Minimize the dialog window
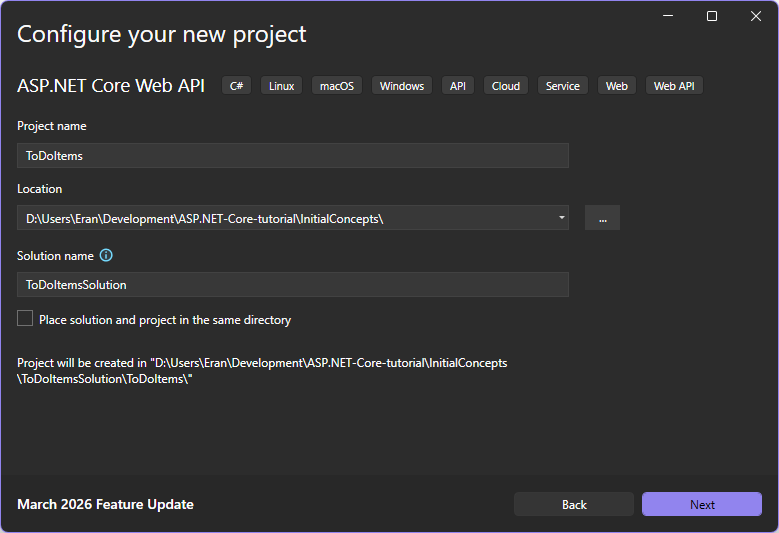The image size is (779, 533). [668, 16]
